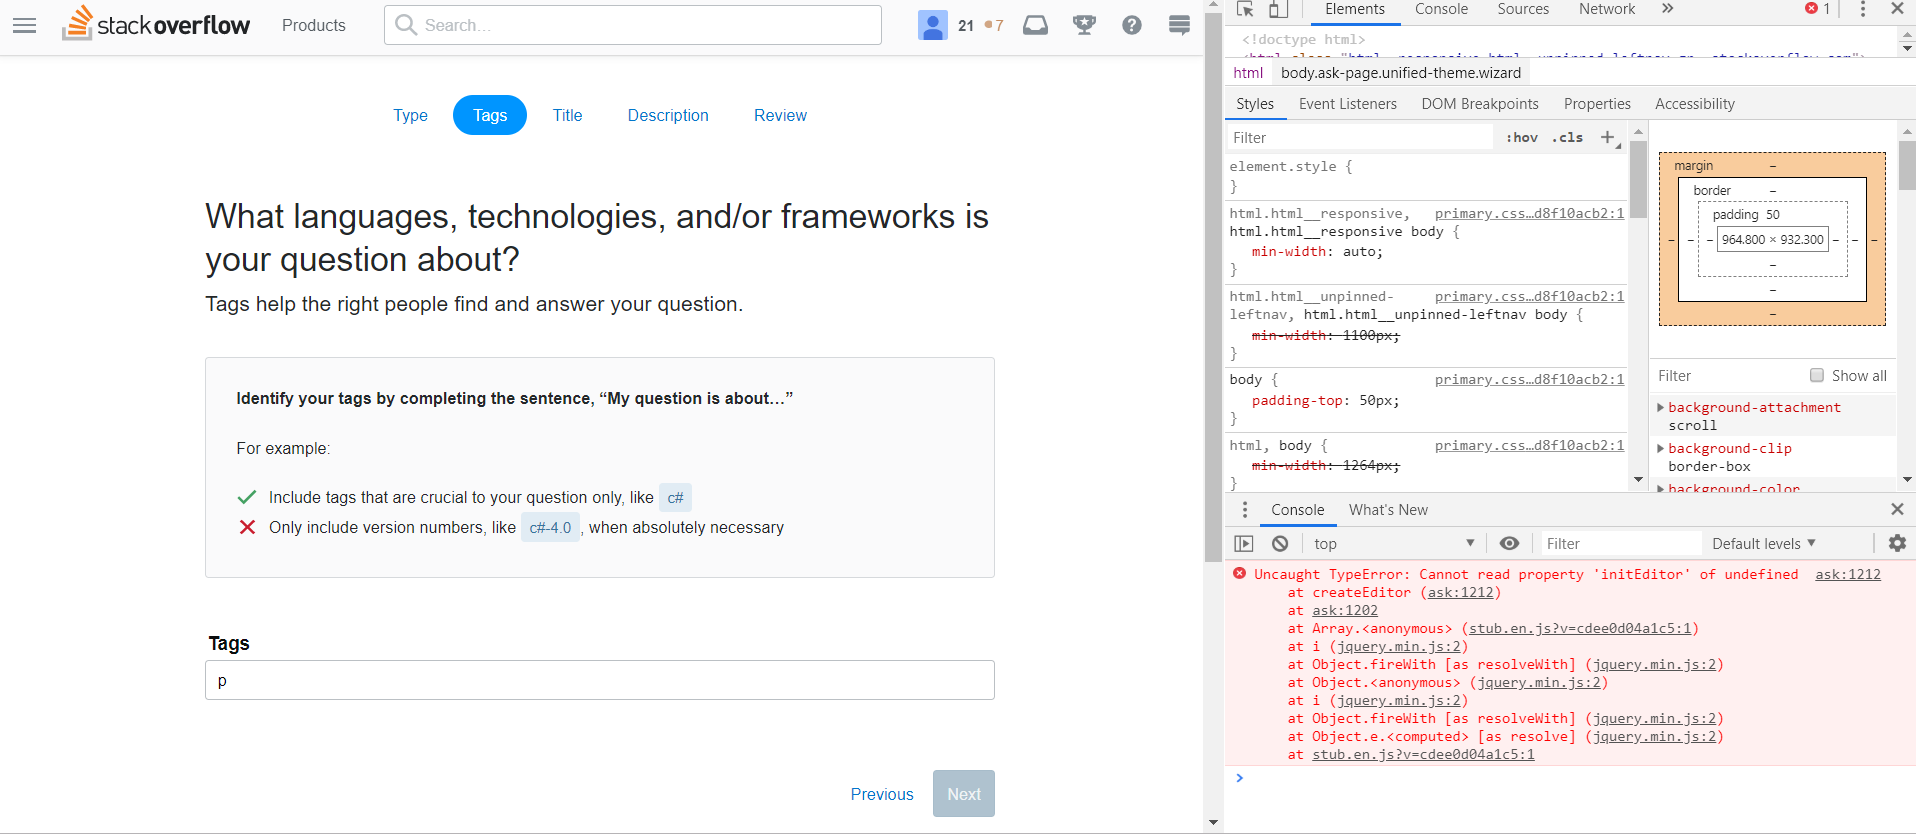The image size is (1916, 834).
Task: Open the user profile avatar
Action: [x=932, y=25]
